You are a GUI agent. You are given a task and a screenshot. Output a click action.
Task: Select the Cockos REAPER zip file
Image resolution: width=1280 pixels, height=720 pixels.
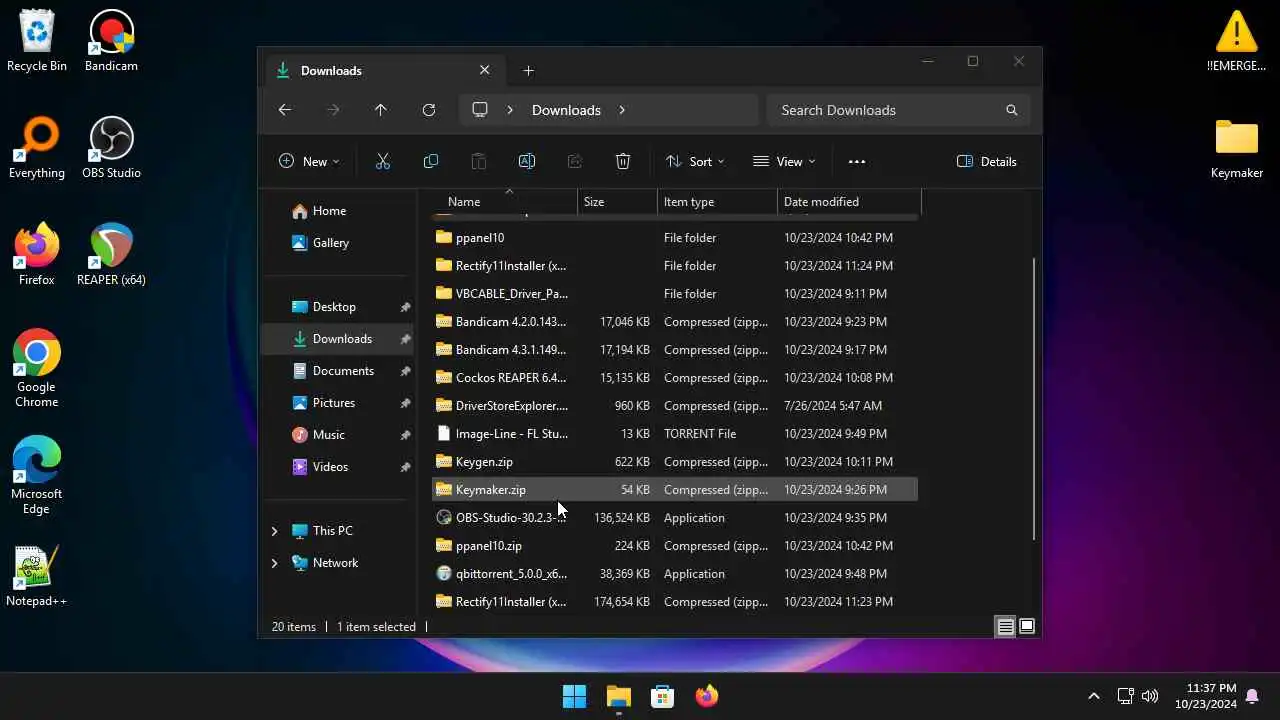[x=675, y=378]
